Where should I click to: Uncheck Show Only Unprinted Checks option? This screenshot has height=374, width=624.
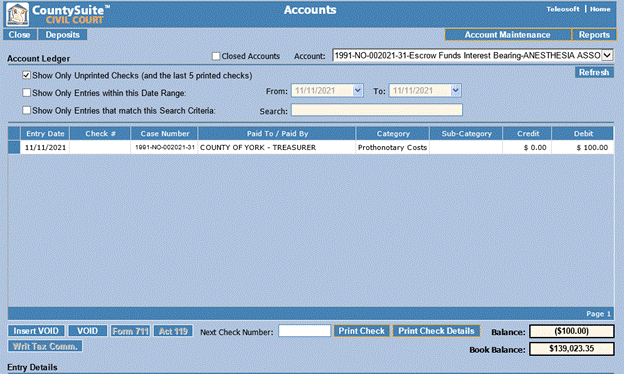click(27, 75)
